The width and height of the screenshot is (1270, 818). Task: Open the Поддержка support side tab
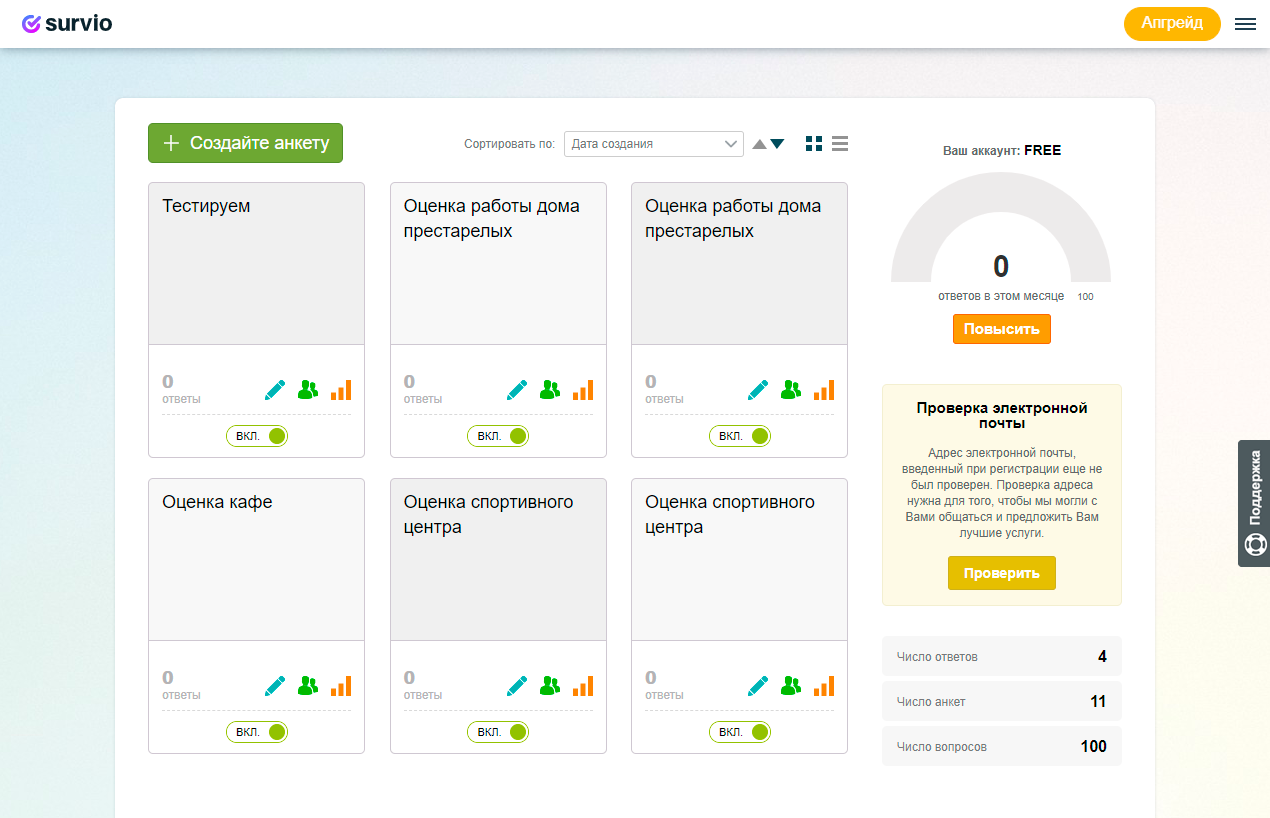click(x=1254, y=503)
